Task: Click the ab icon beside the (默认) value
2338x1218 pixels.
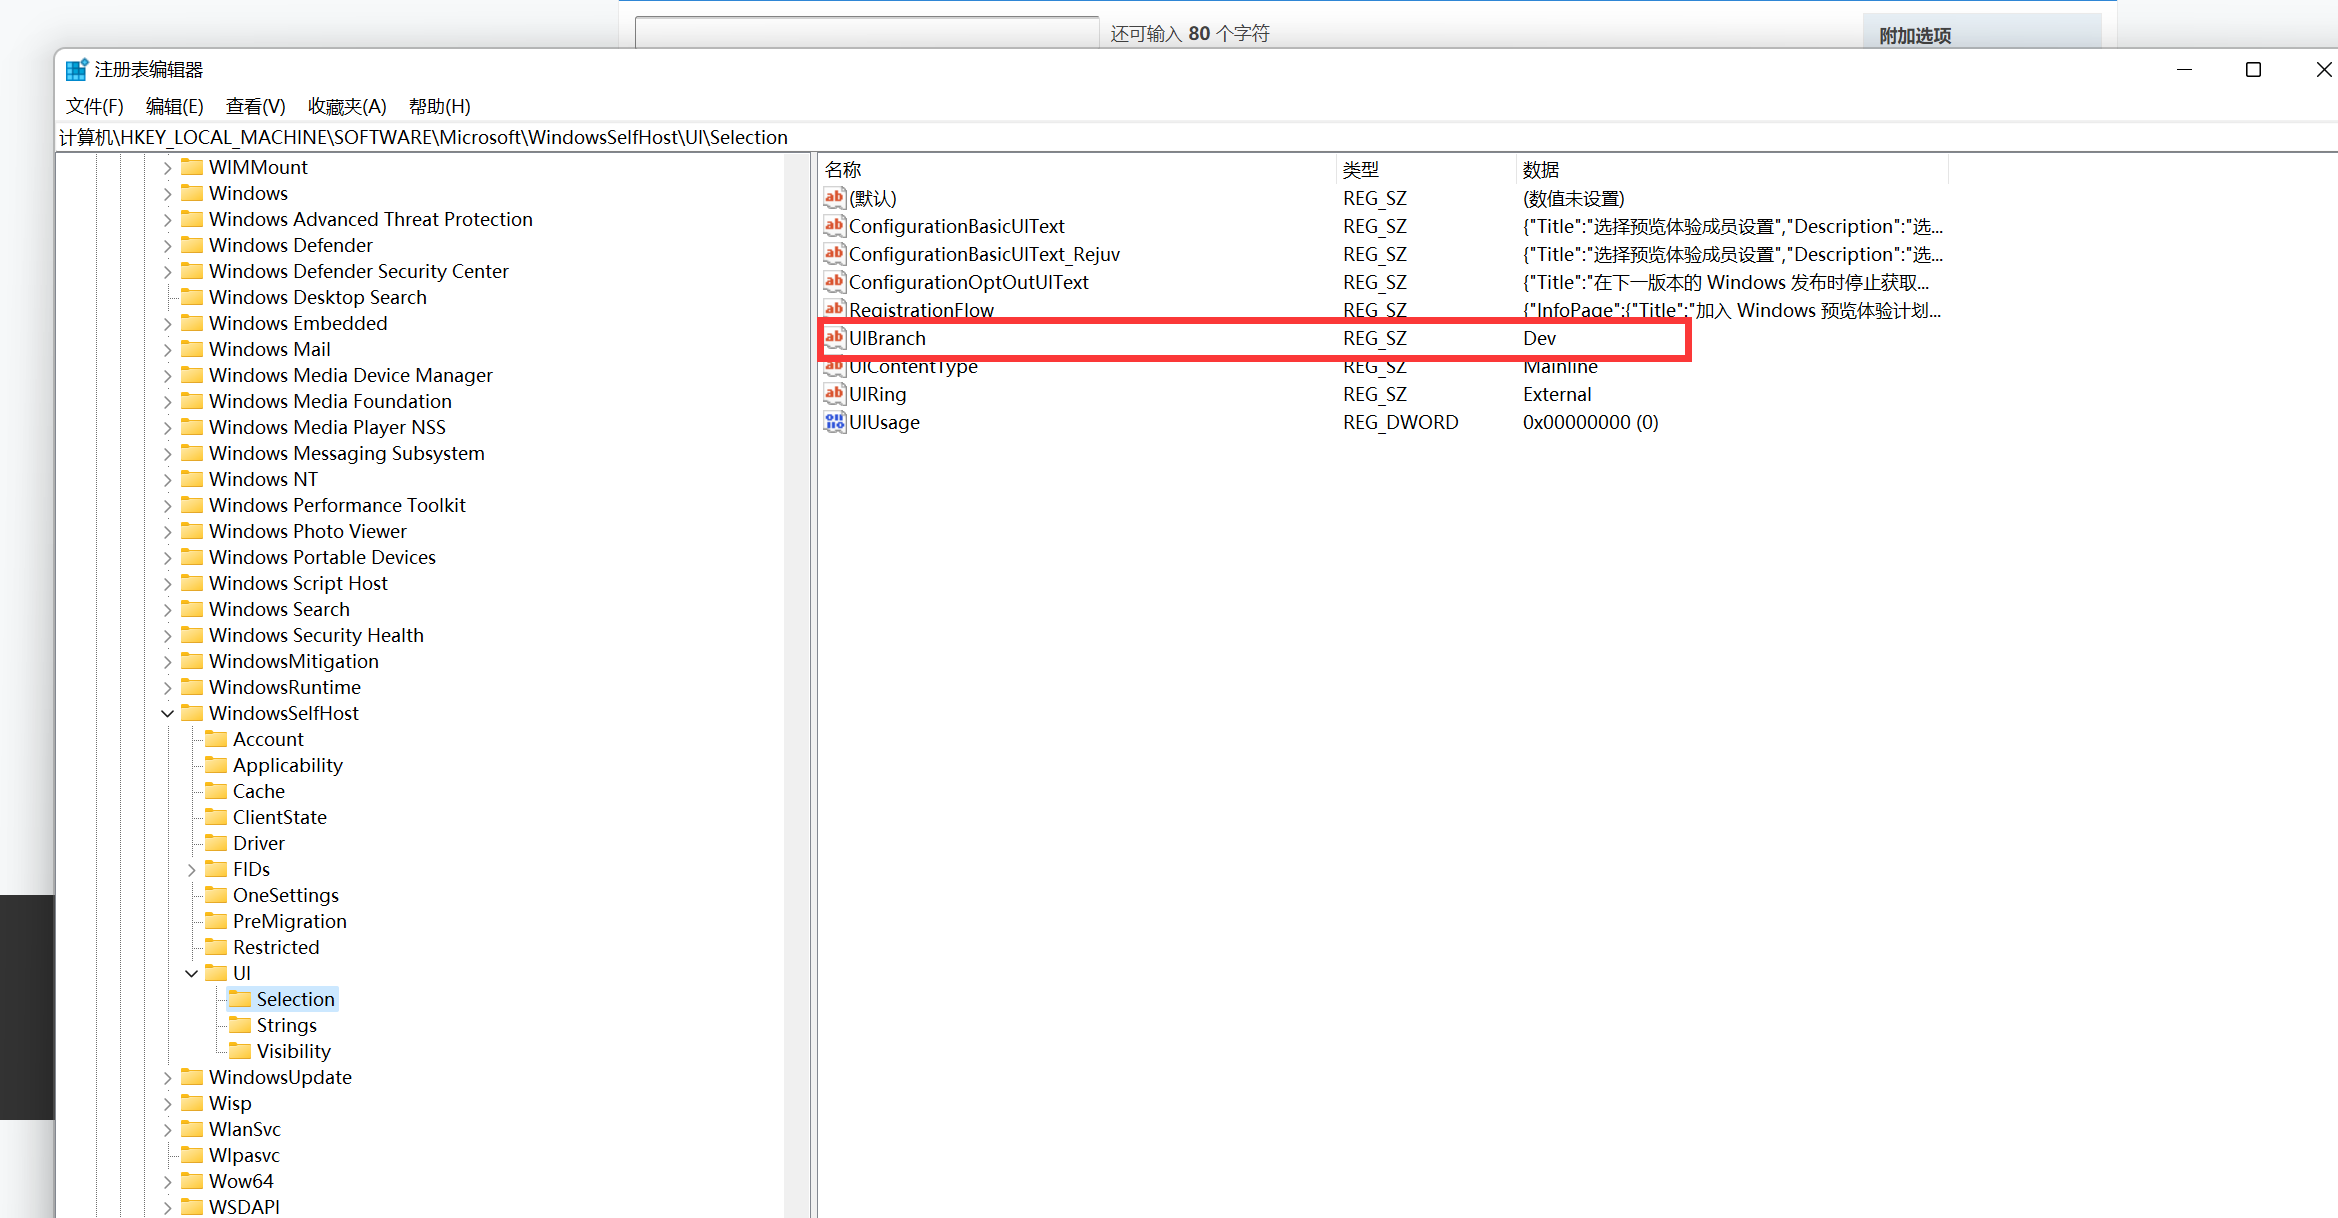Action: (x=834, y=198)
